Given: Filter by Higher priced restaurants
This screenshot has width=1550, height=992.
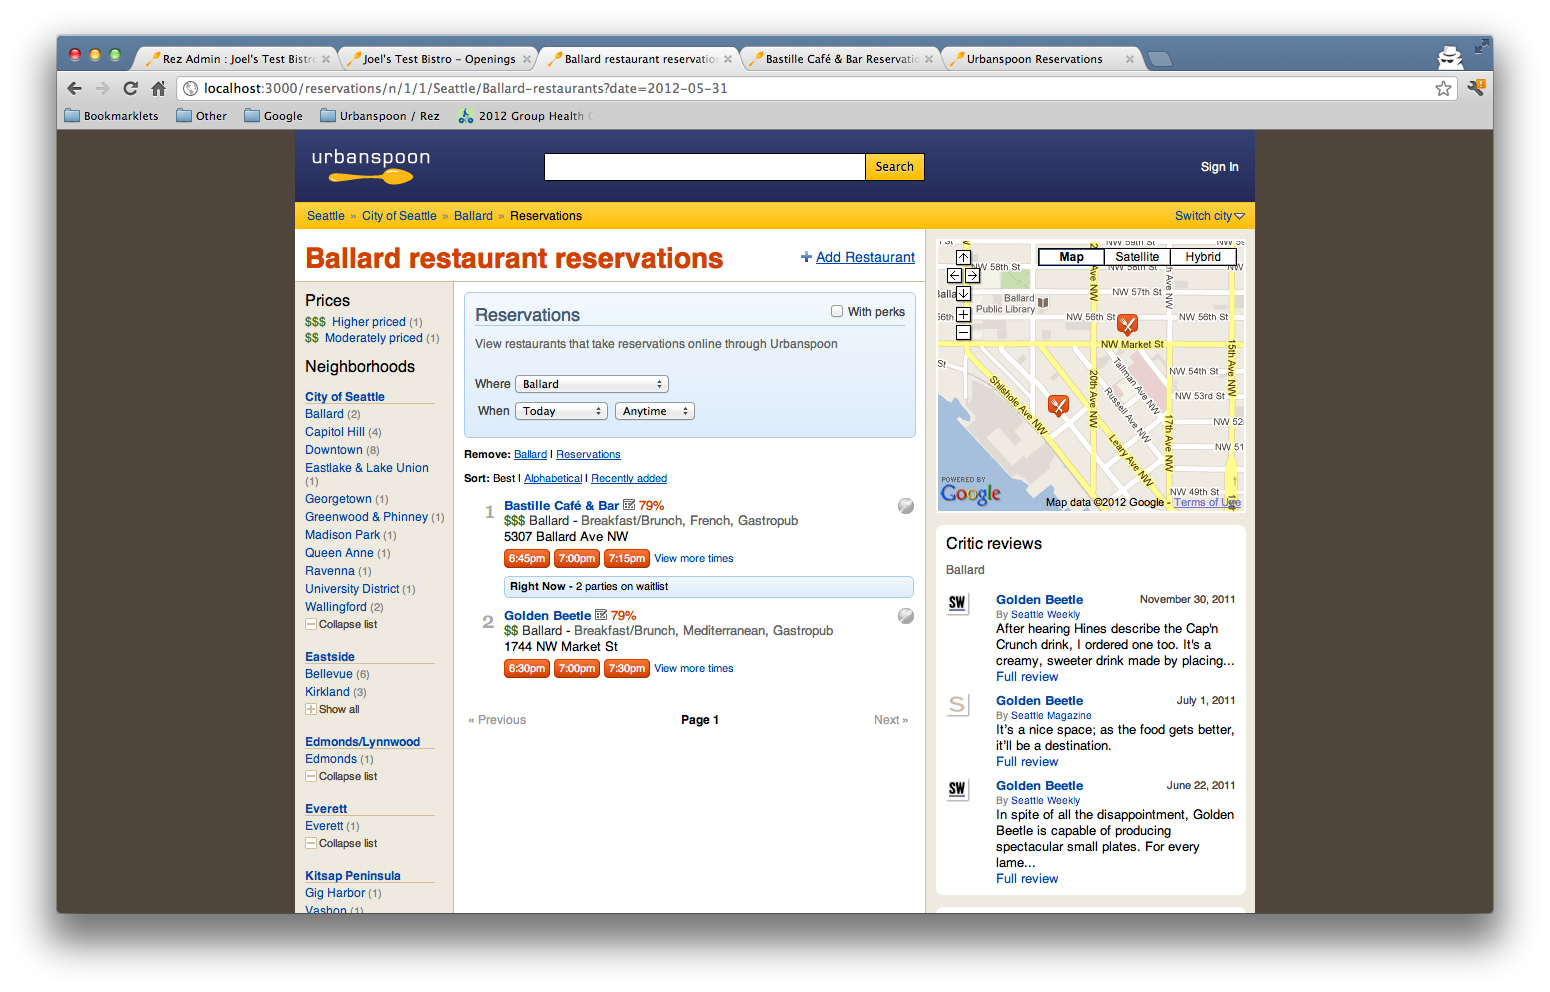Looking at the screenshot, I should [369, 322].
